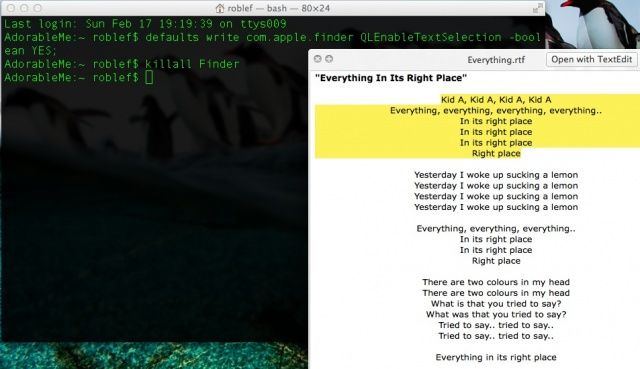Click the Terminal cursor at the empty prompt

[x=149, y=77]
